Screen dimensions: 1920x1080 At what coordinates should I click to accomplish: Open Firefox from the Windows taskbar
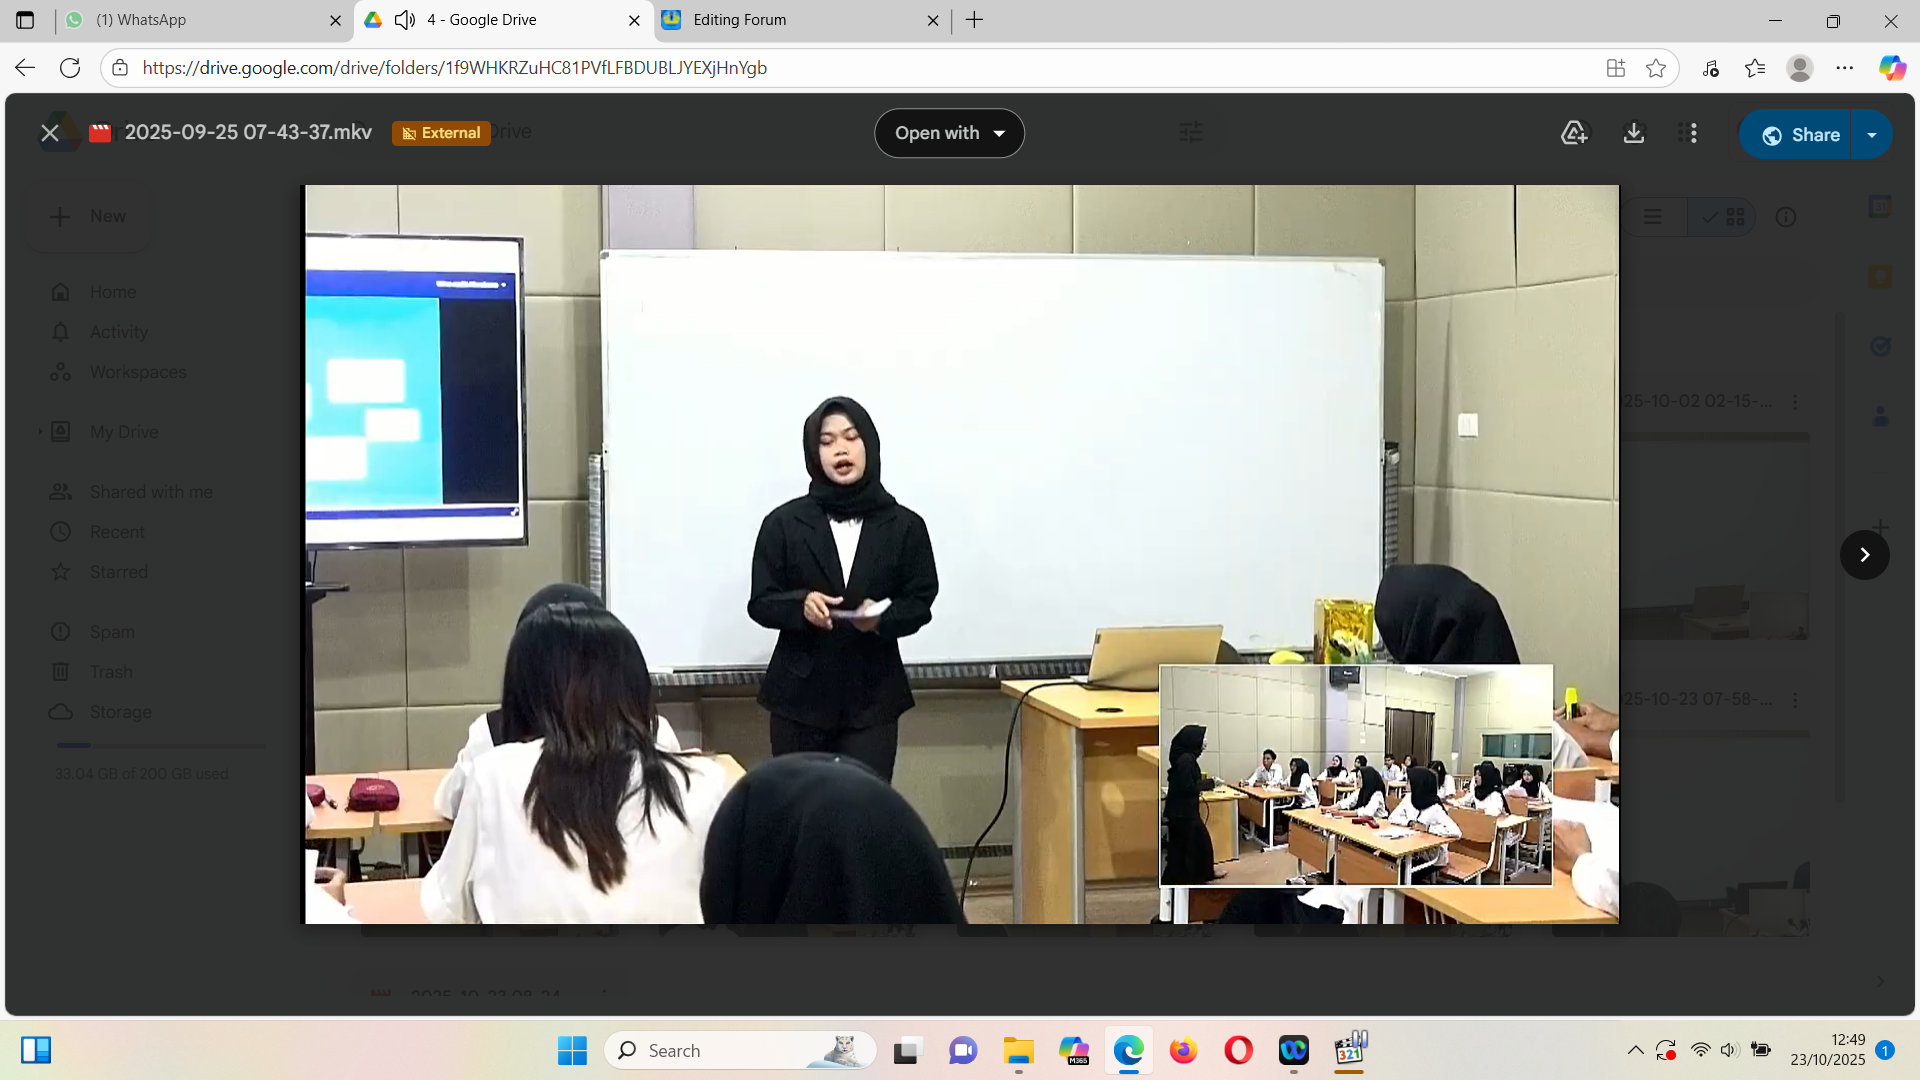click(1183, 1051)
